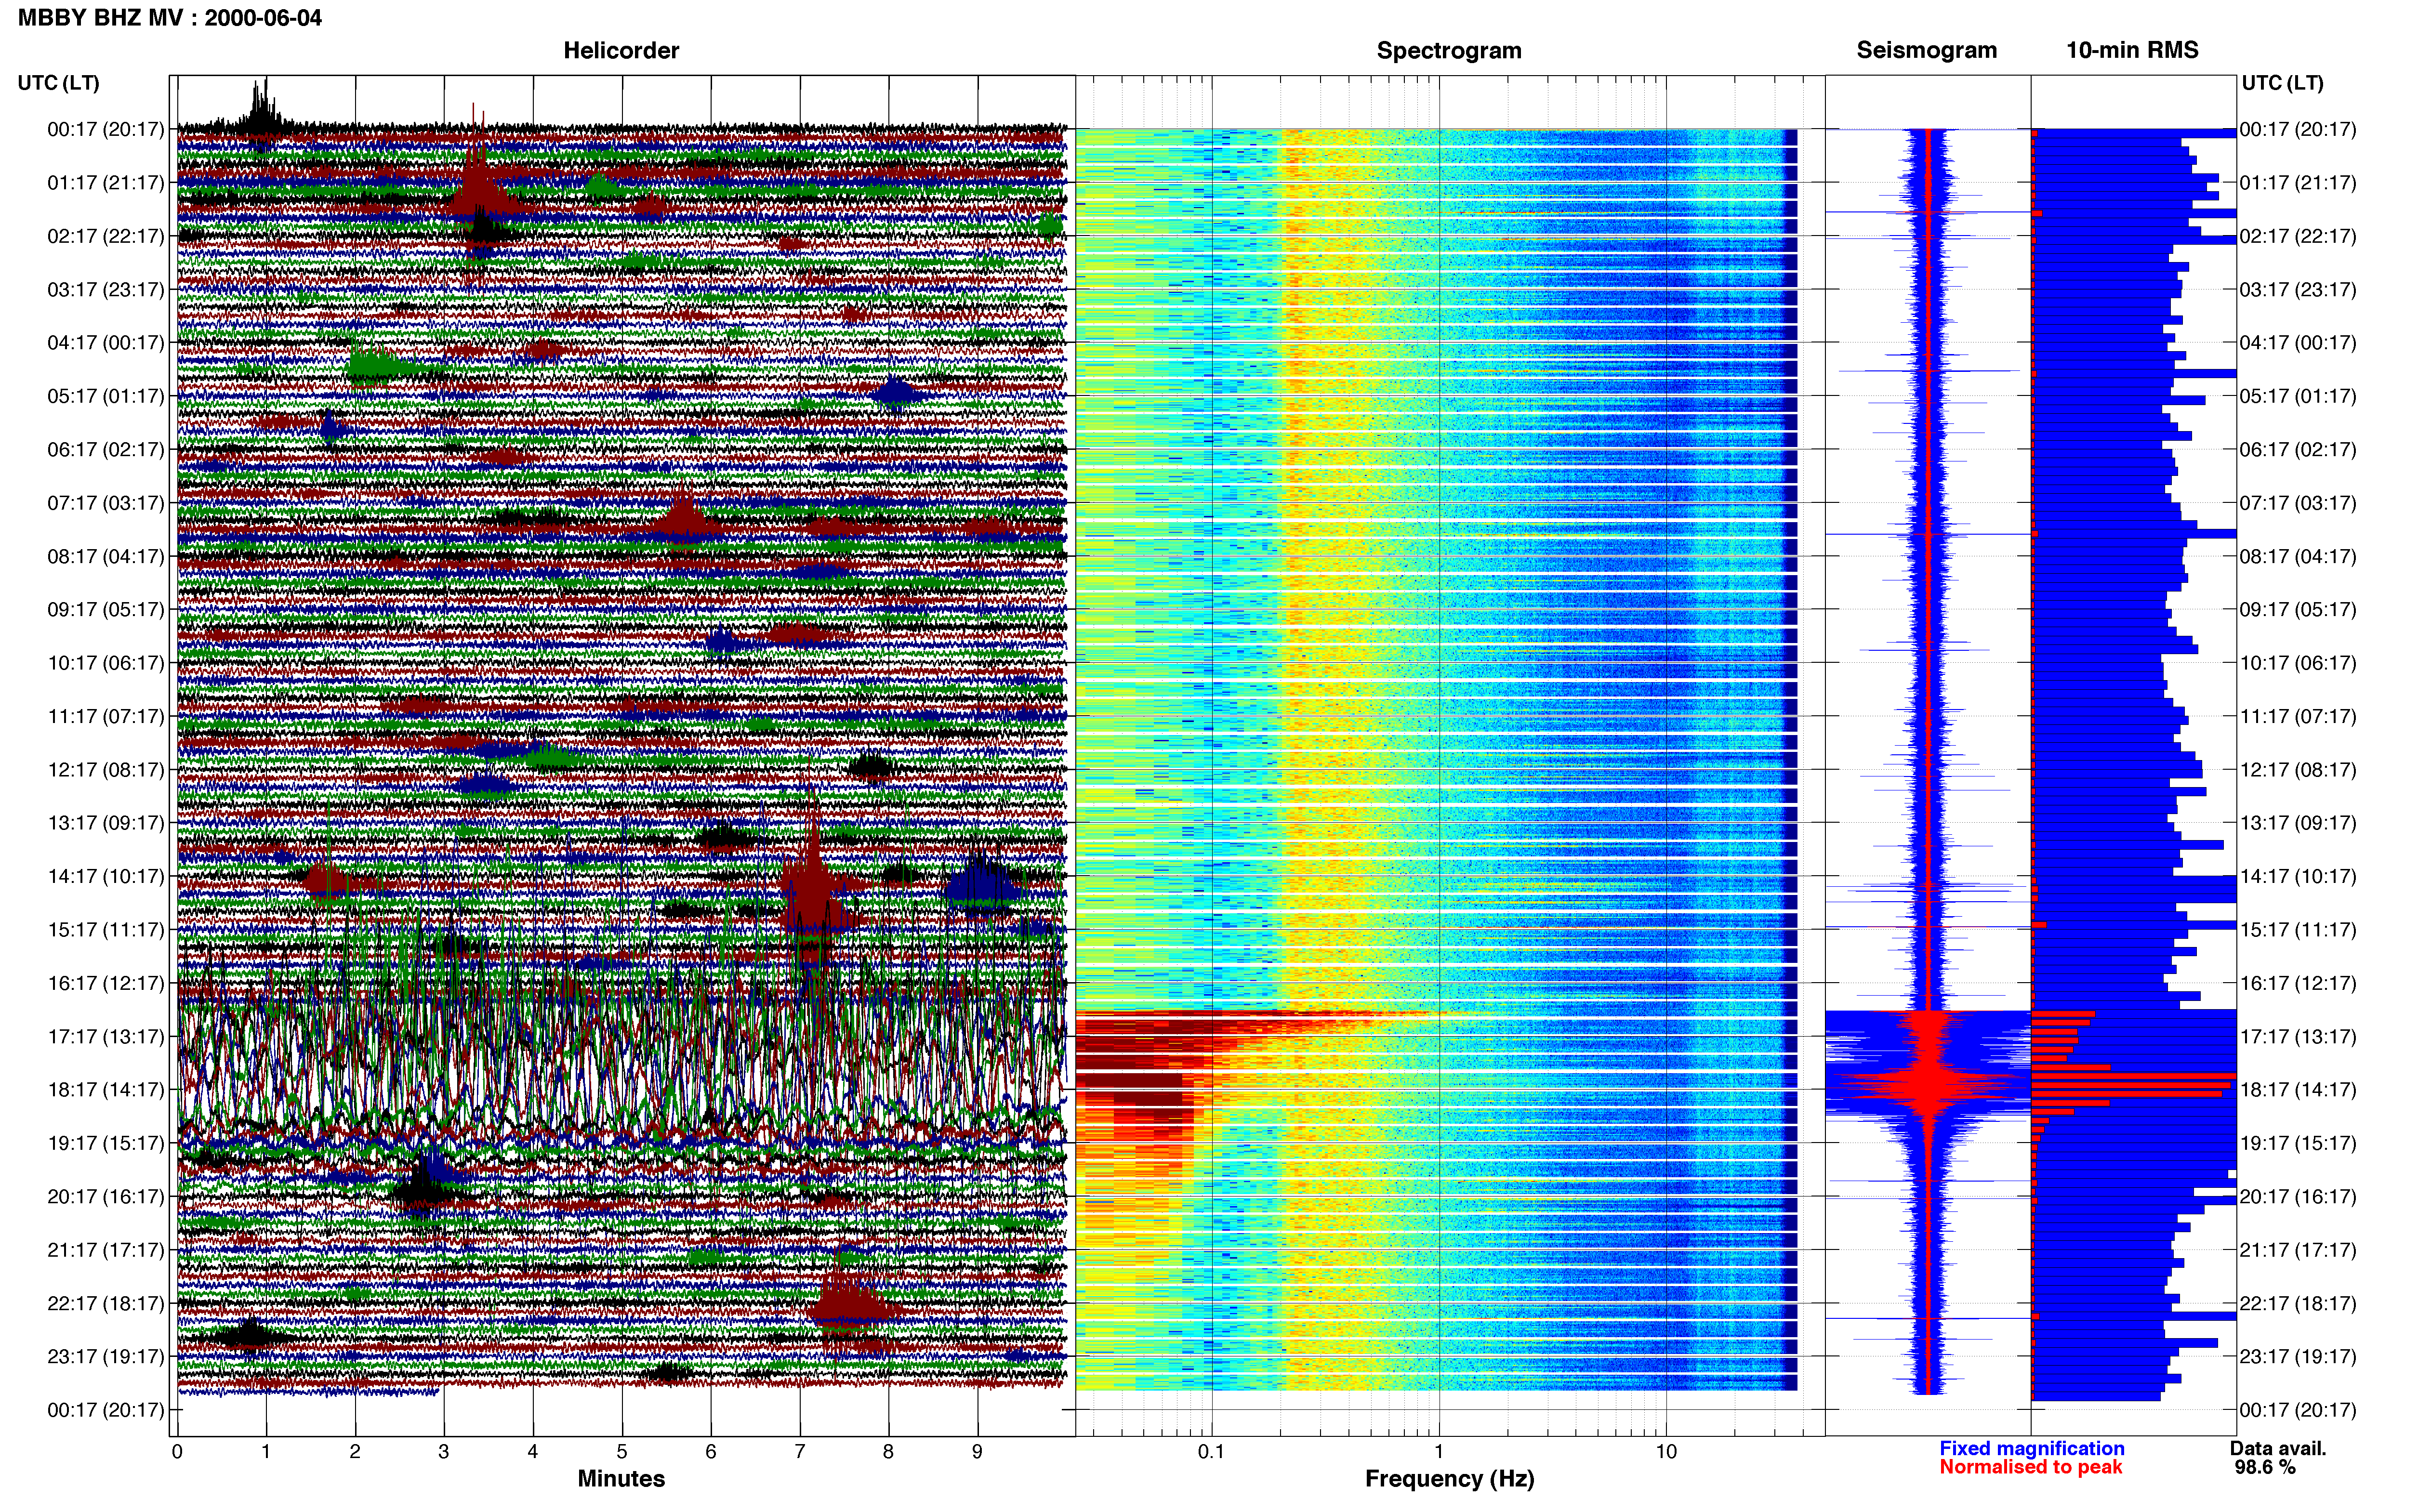Click '07:17 (03:17)' label beside the Helicorder
Image resolution: width=2418 pixels, height=1512 pixels.
coord(106,503)
